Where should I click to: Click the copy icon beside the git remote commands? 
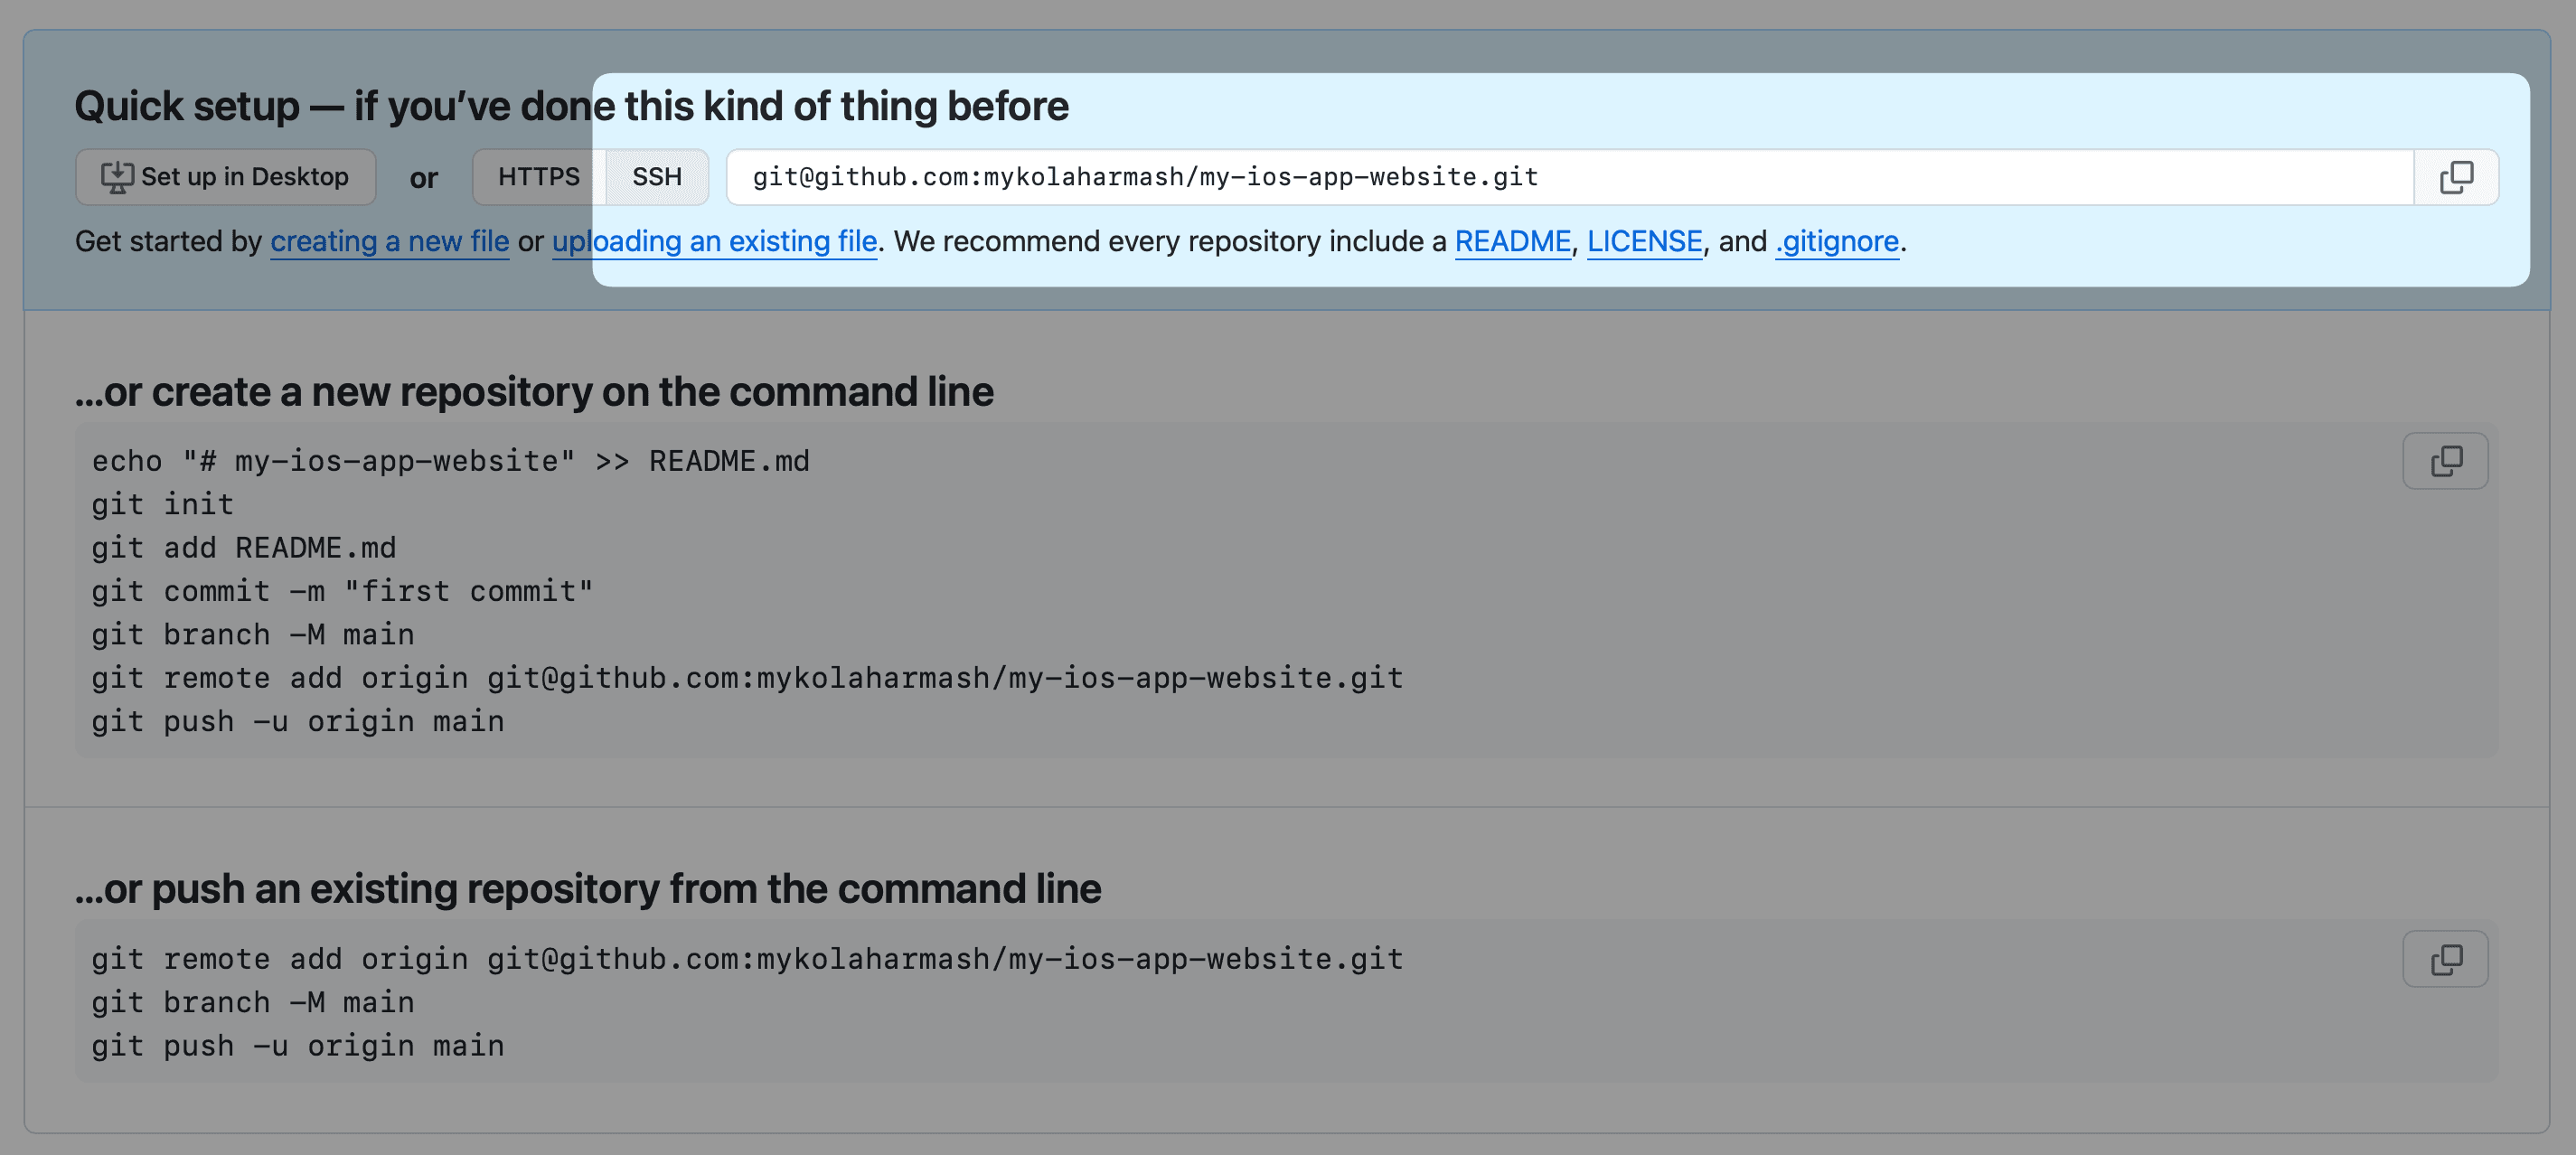coord(2445,958)
